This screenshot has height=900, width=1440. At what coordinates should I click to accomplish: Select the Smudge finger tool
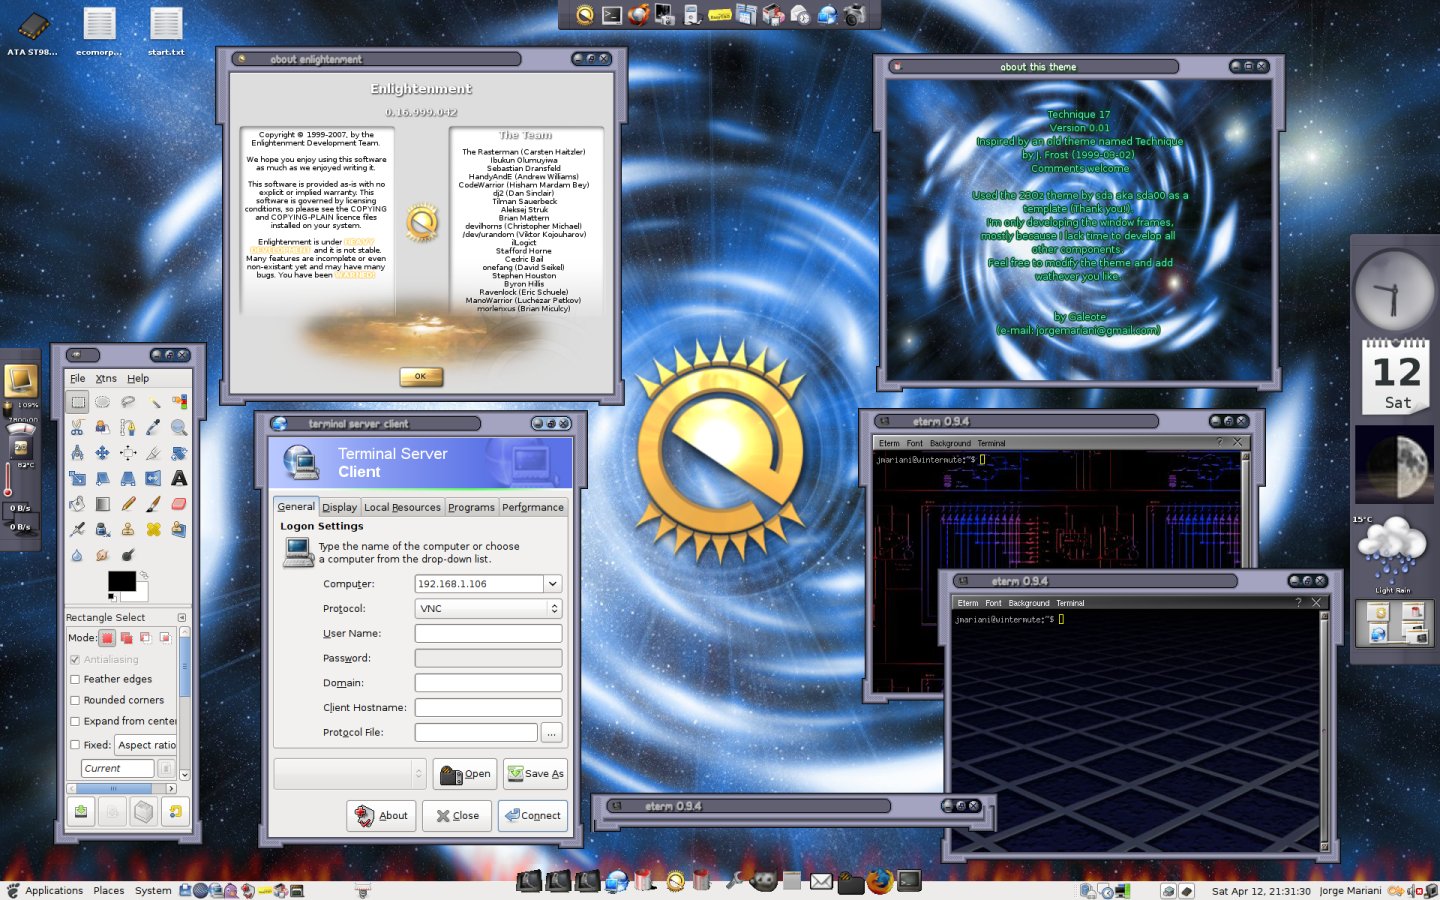(102, 555)
